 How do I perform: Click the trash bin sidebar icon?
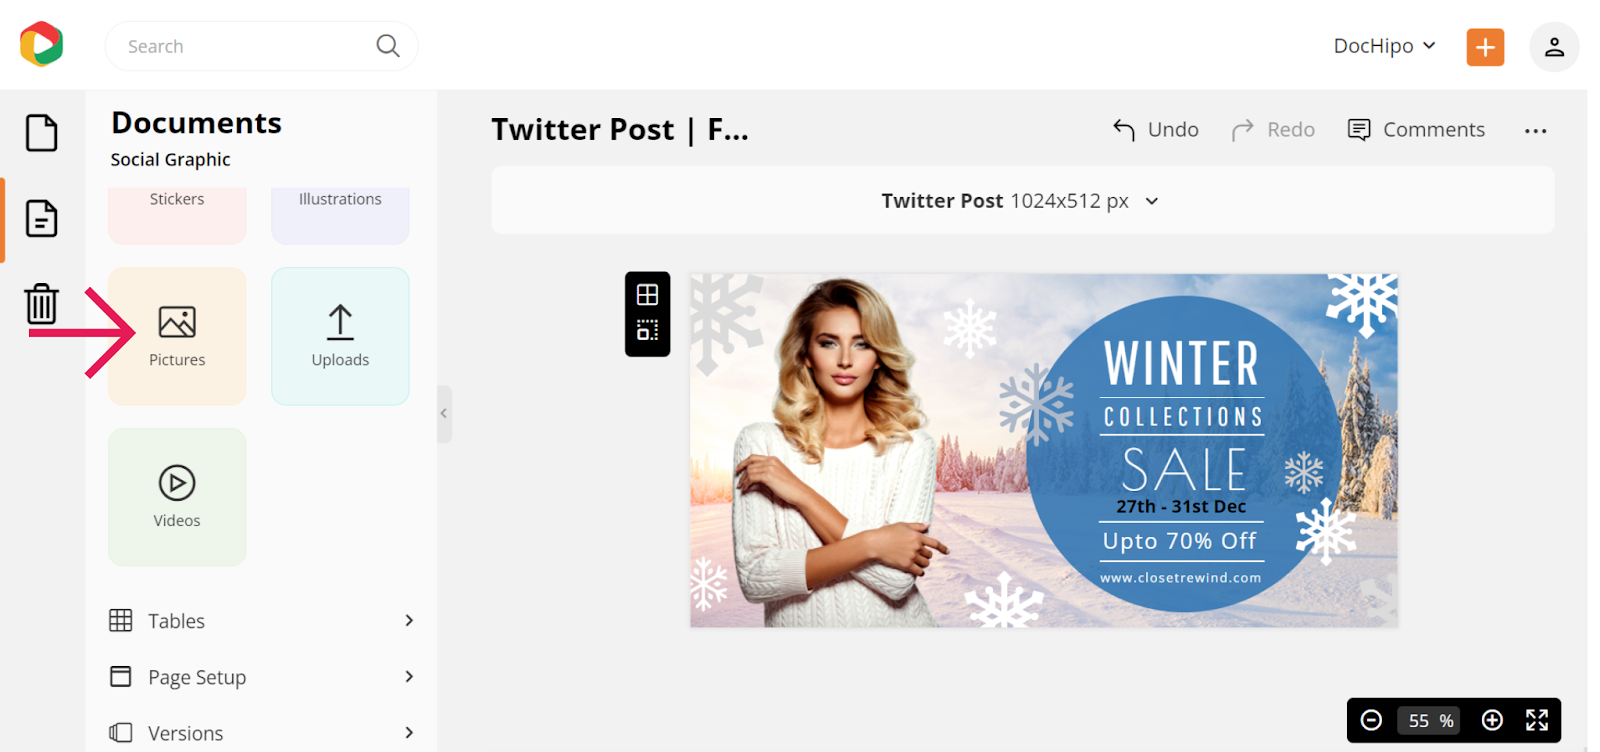pos(42,304)
